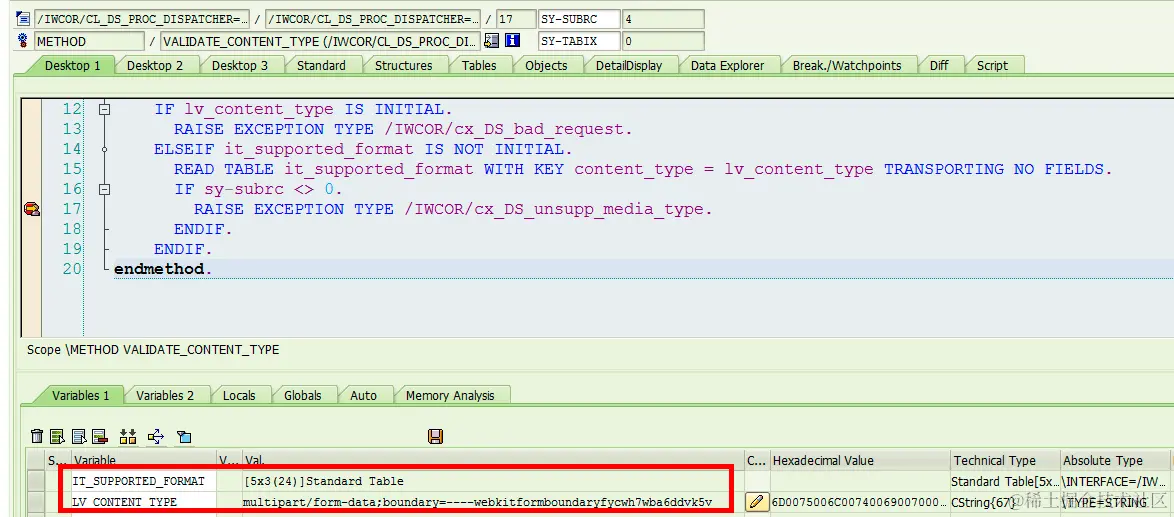Open the Standard tab

click(x=321, y=65)
